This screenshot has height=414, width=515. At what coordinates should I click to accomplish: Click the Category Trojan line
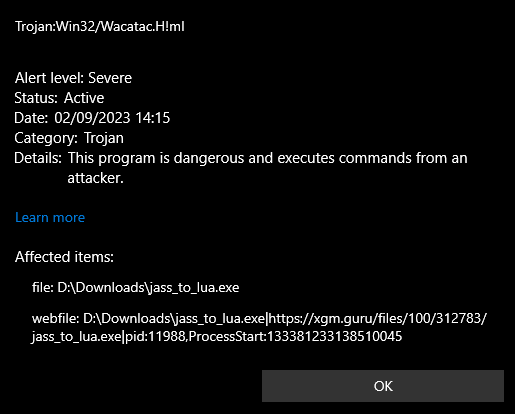pyautogui.click(x=69, y=138)
